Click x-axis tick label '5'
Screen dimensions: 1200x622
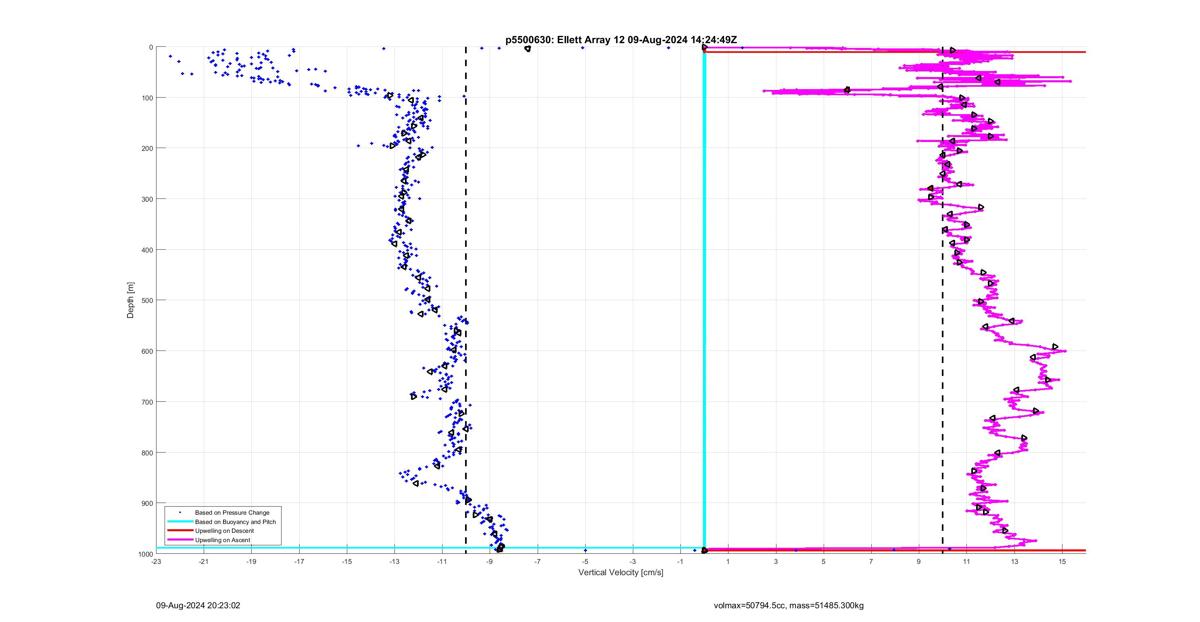[x=824, y=562]
